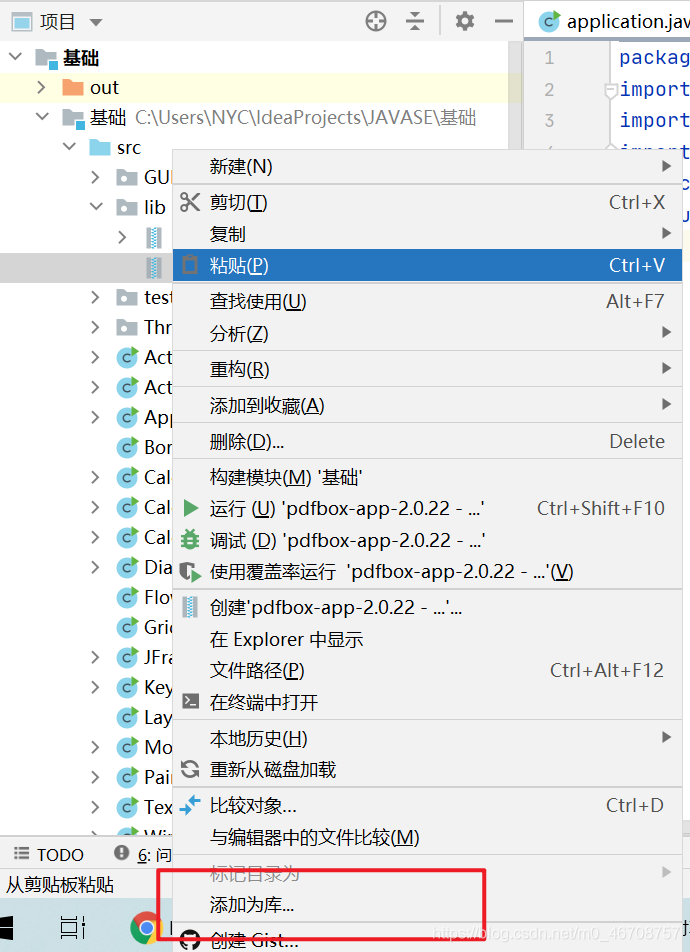Choose 与编辑器中的文件比较(M)
Screen dimensions: 690x952
(x=427, y=837)
